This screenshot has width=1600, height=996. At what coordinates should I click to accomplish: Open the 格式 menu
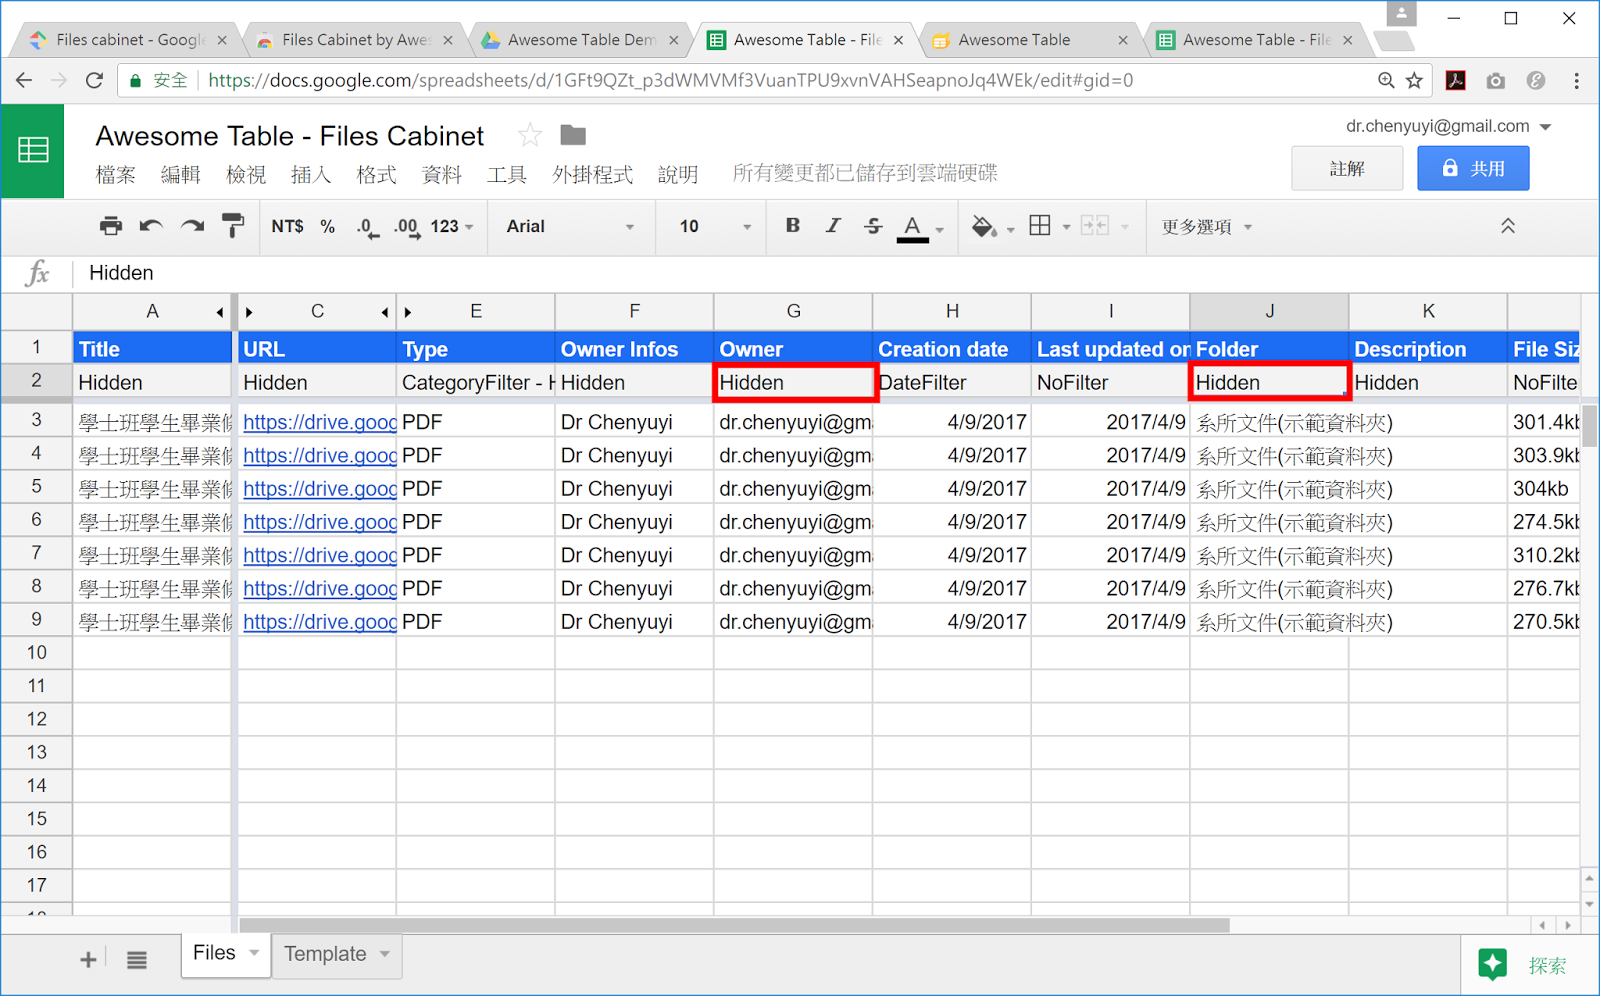(376, 175)
